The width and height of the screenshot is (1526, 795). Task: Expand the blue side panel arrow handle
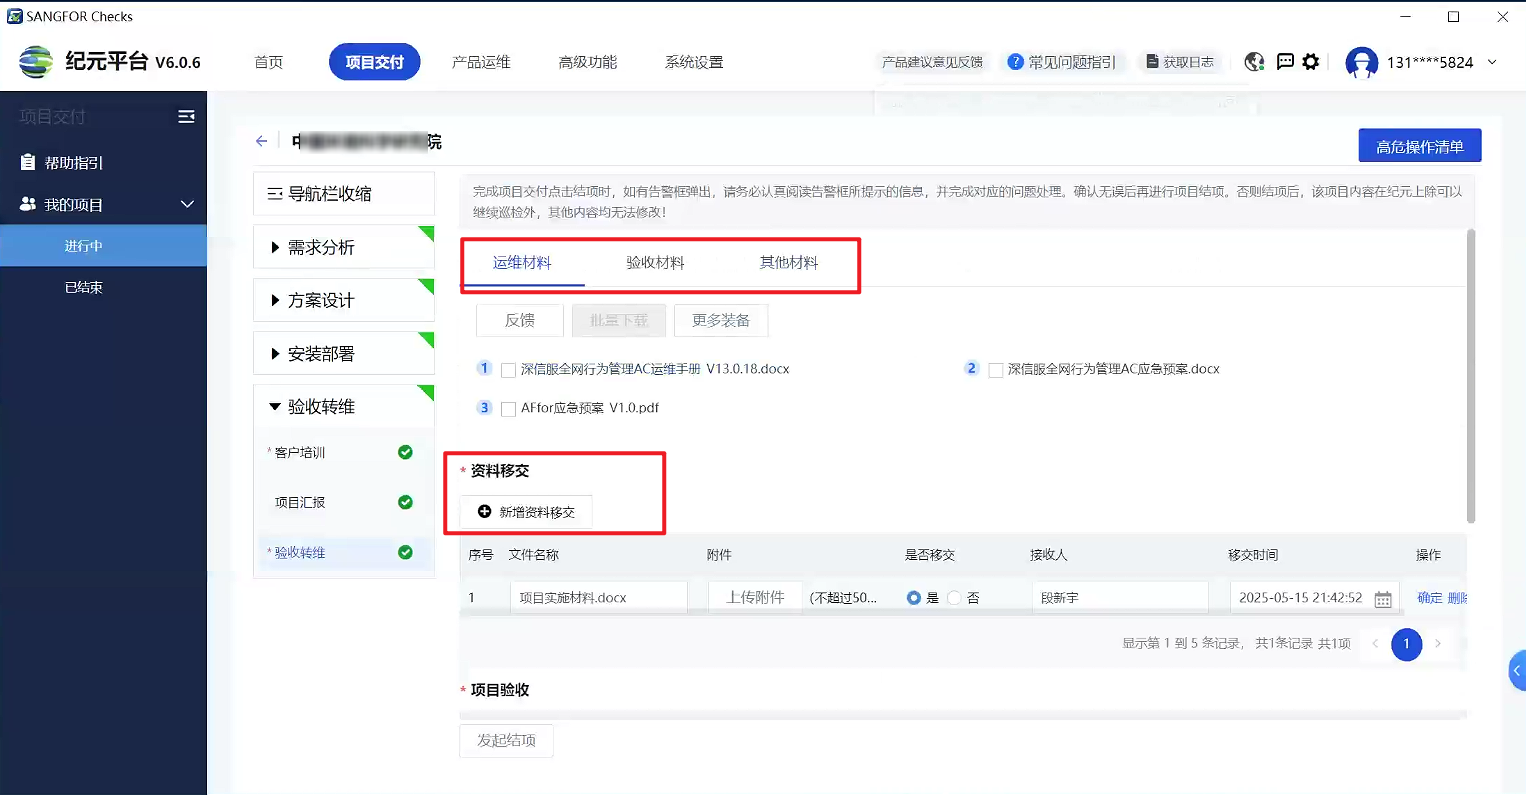coord(1516,671)
